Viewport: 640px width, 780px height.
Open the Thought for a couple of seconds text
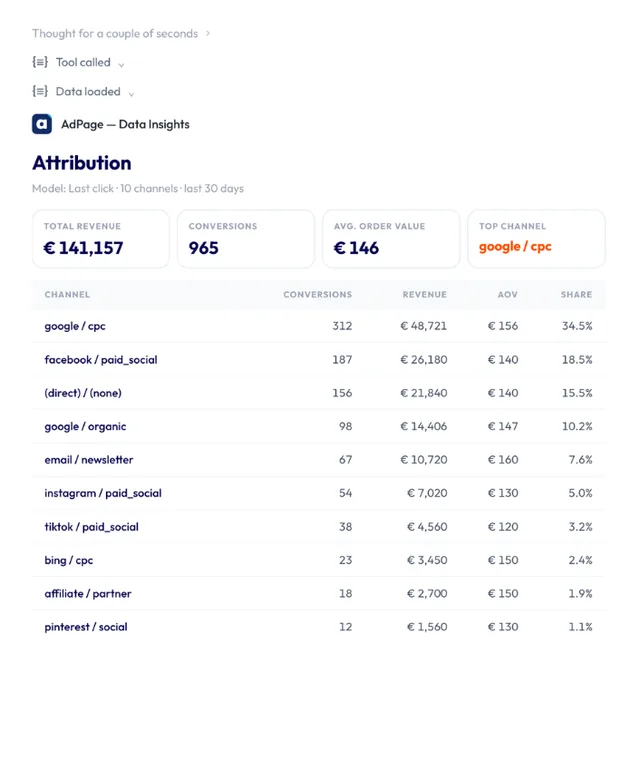[x=115, y=33]
